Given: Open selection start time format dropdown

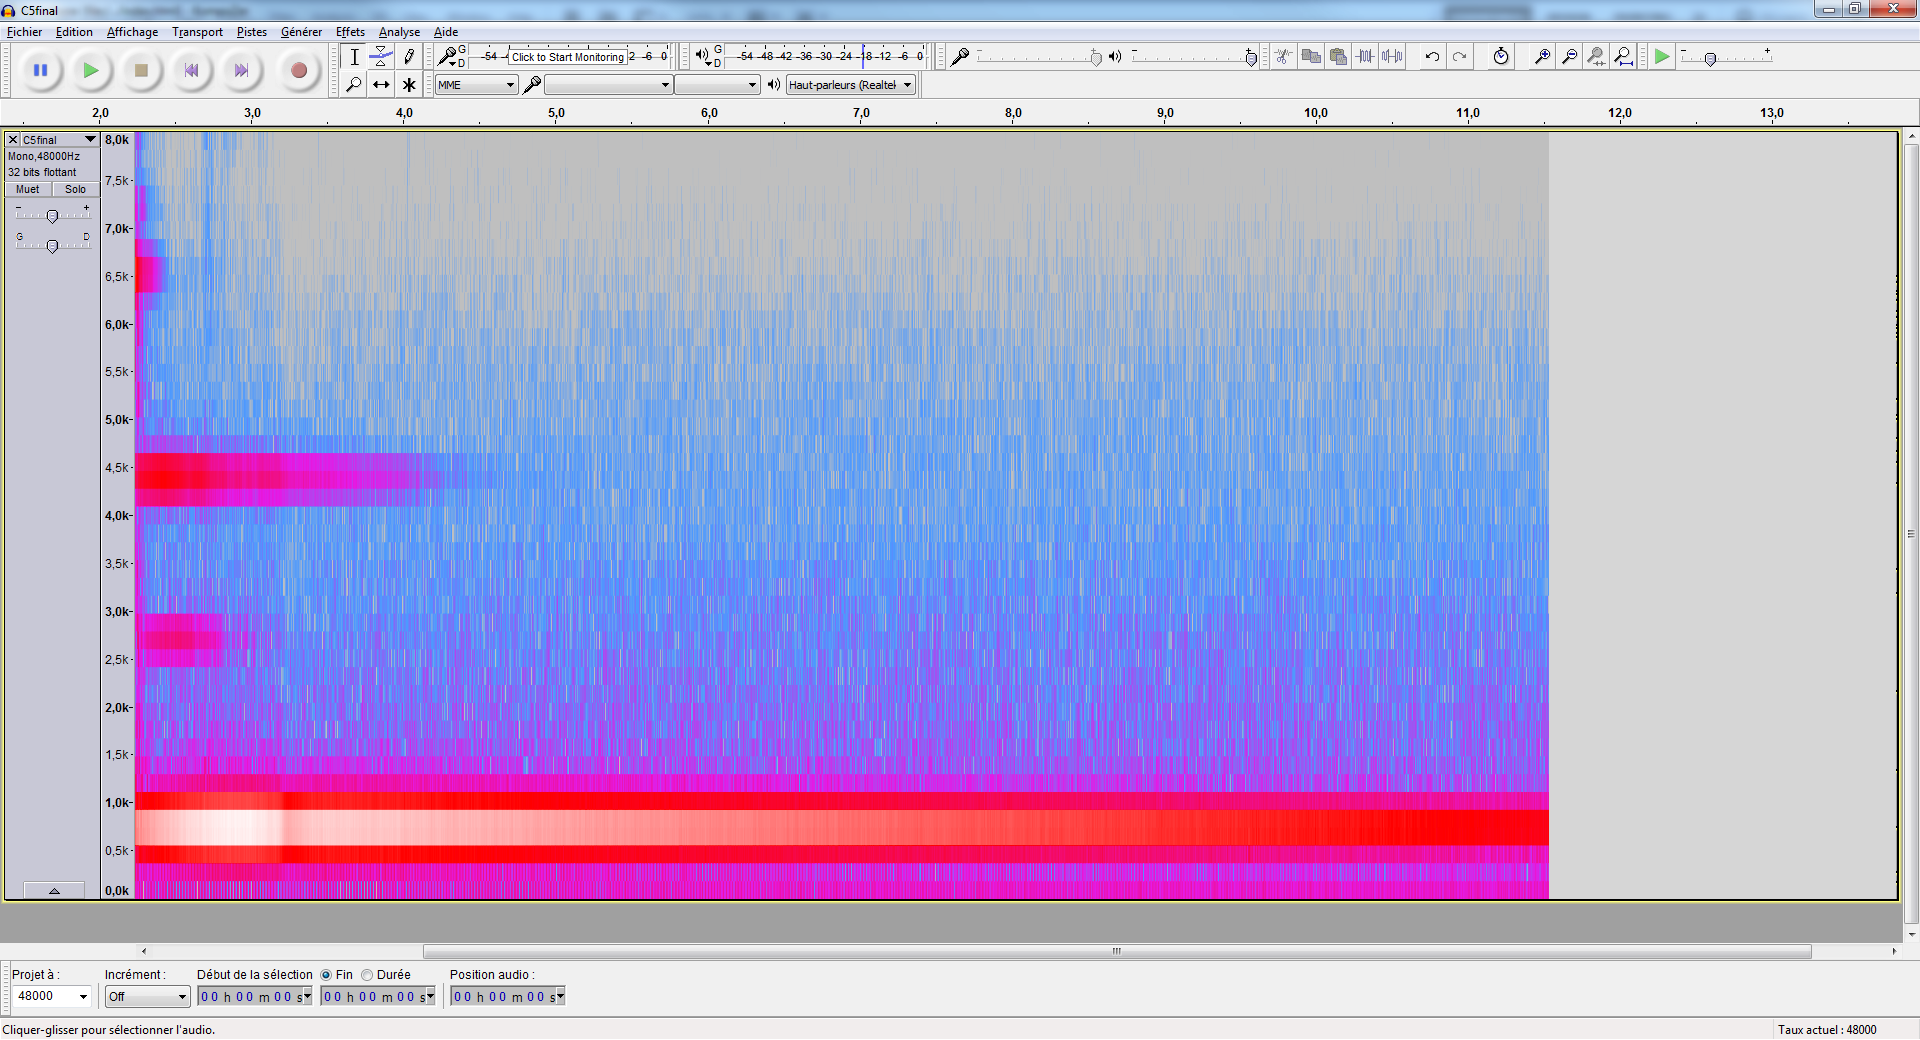Looking at the screenshot, I should [x=307, y=996].
